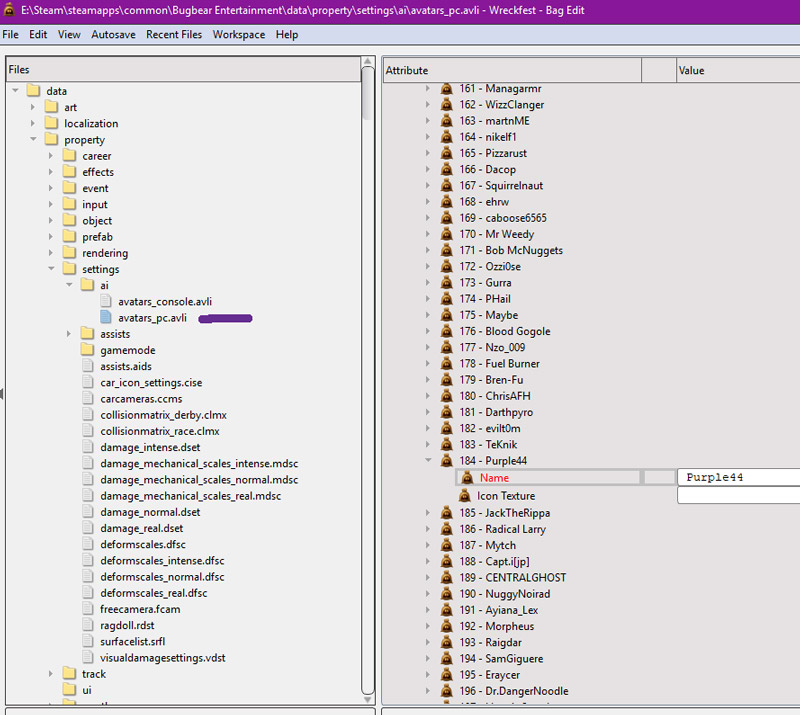Select the car_icon_settings.cise file
800x715 pixels.
coord(151,383)
